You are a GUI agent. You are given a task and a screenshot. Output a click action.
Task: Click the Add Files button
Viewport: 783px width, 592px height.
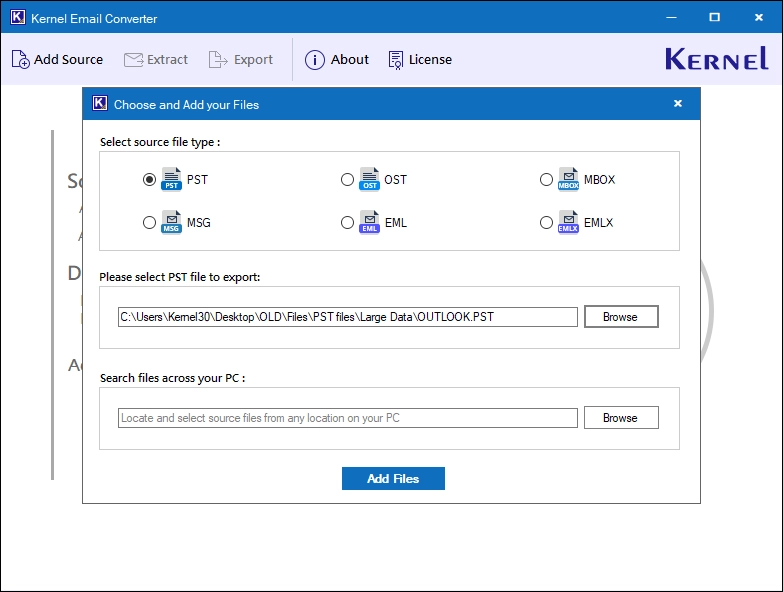click(393, 479)
